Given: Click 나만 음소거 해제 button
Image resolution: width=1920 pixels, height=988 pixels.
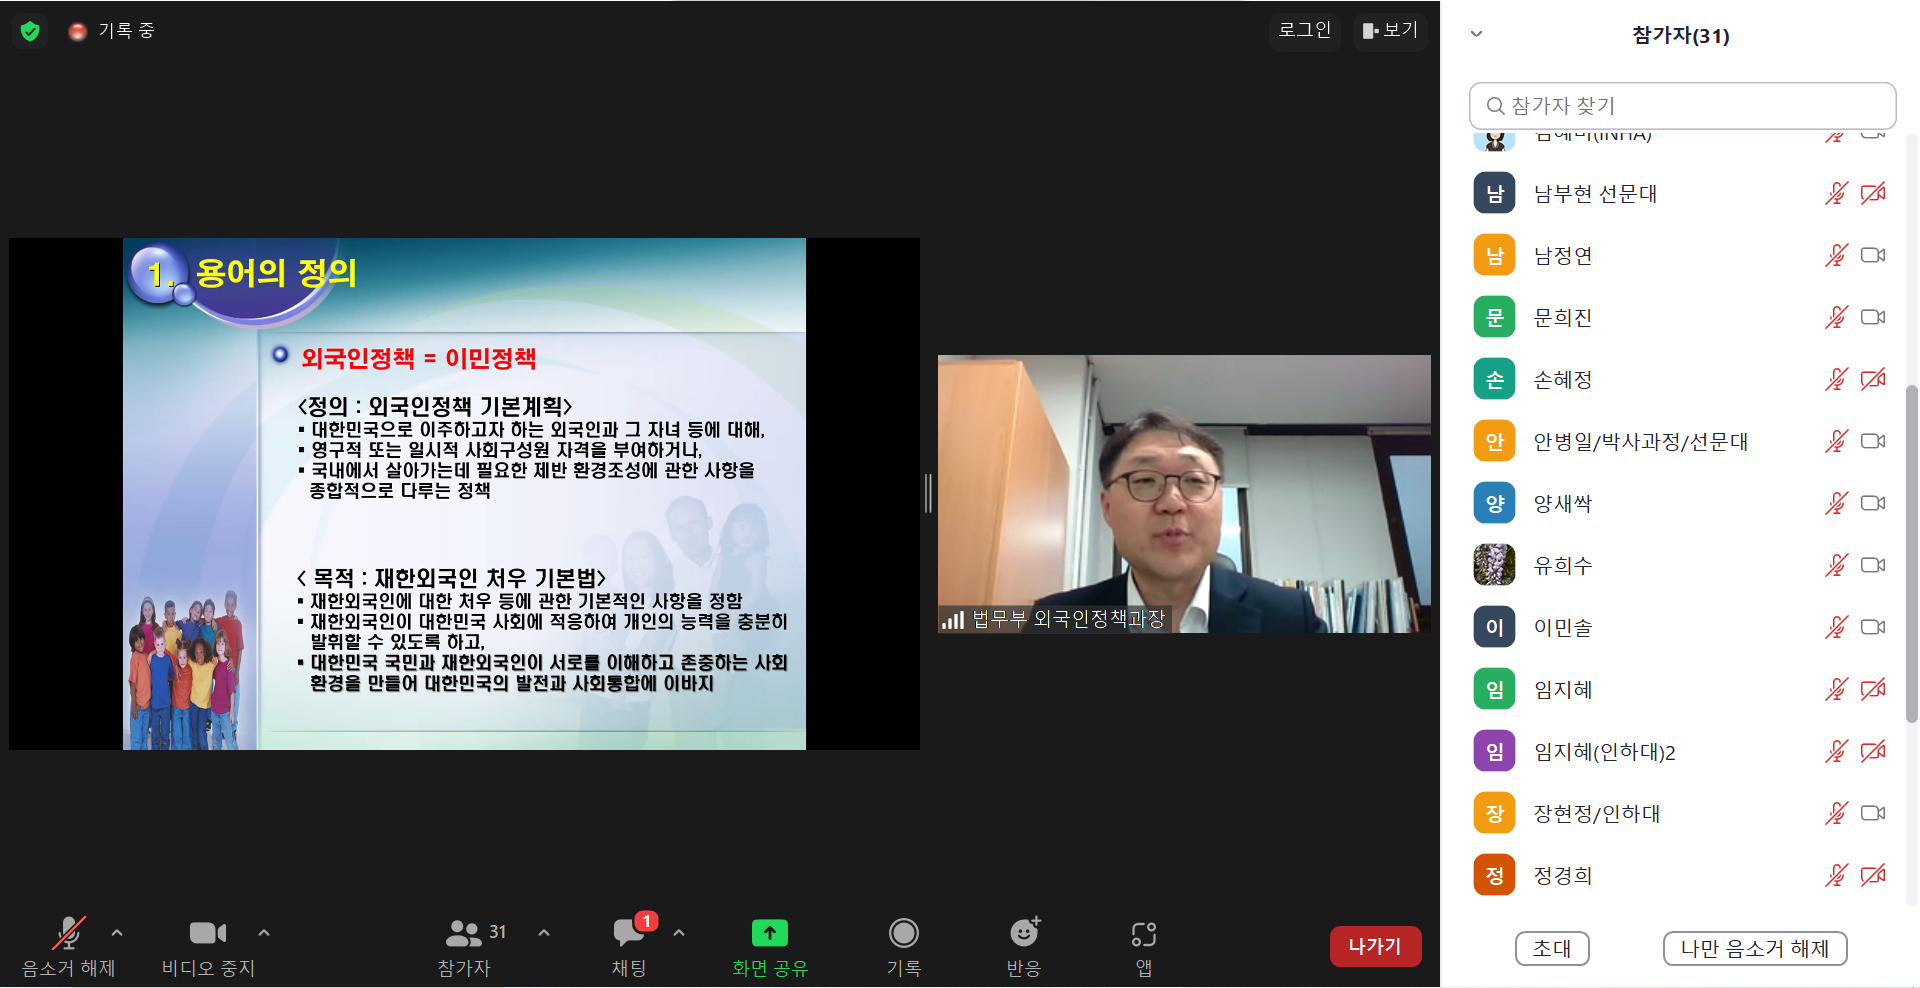Looking at the screenshot, I should 1754,948.
